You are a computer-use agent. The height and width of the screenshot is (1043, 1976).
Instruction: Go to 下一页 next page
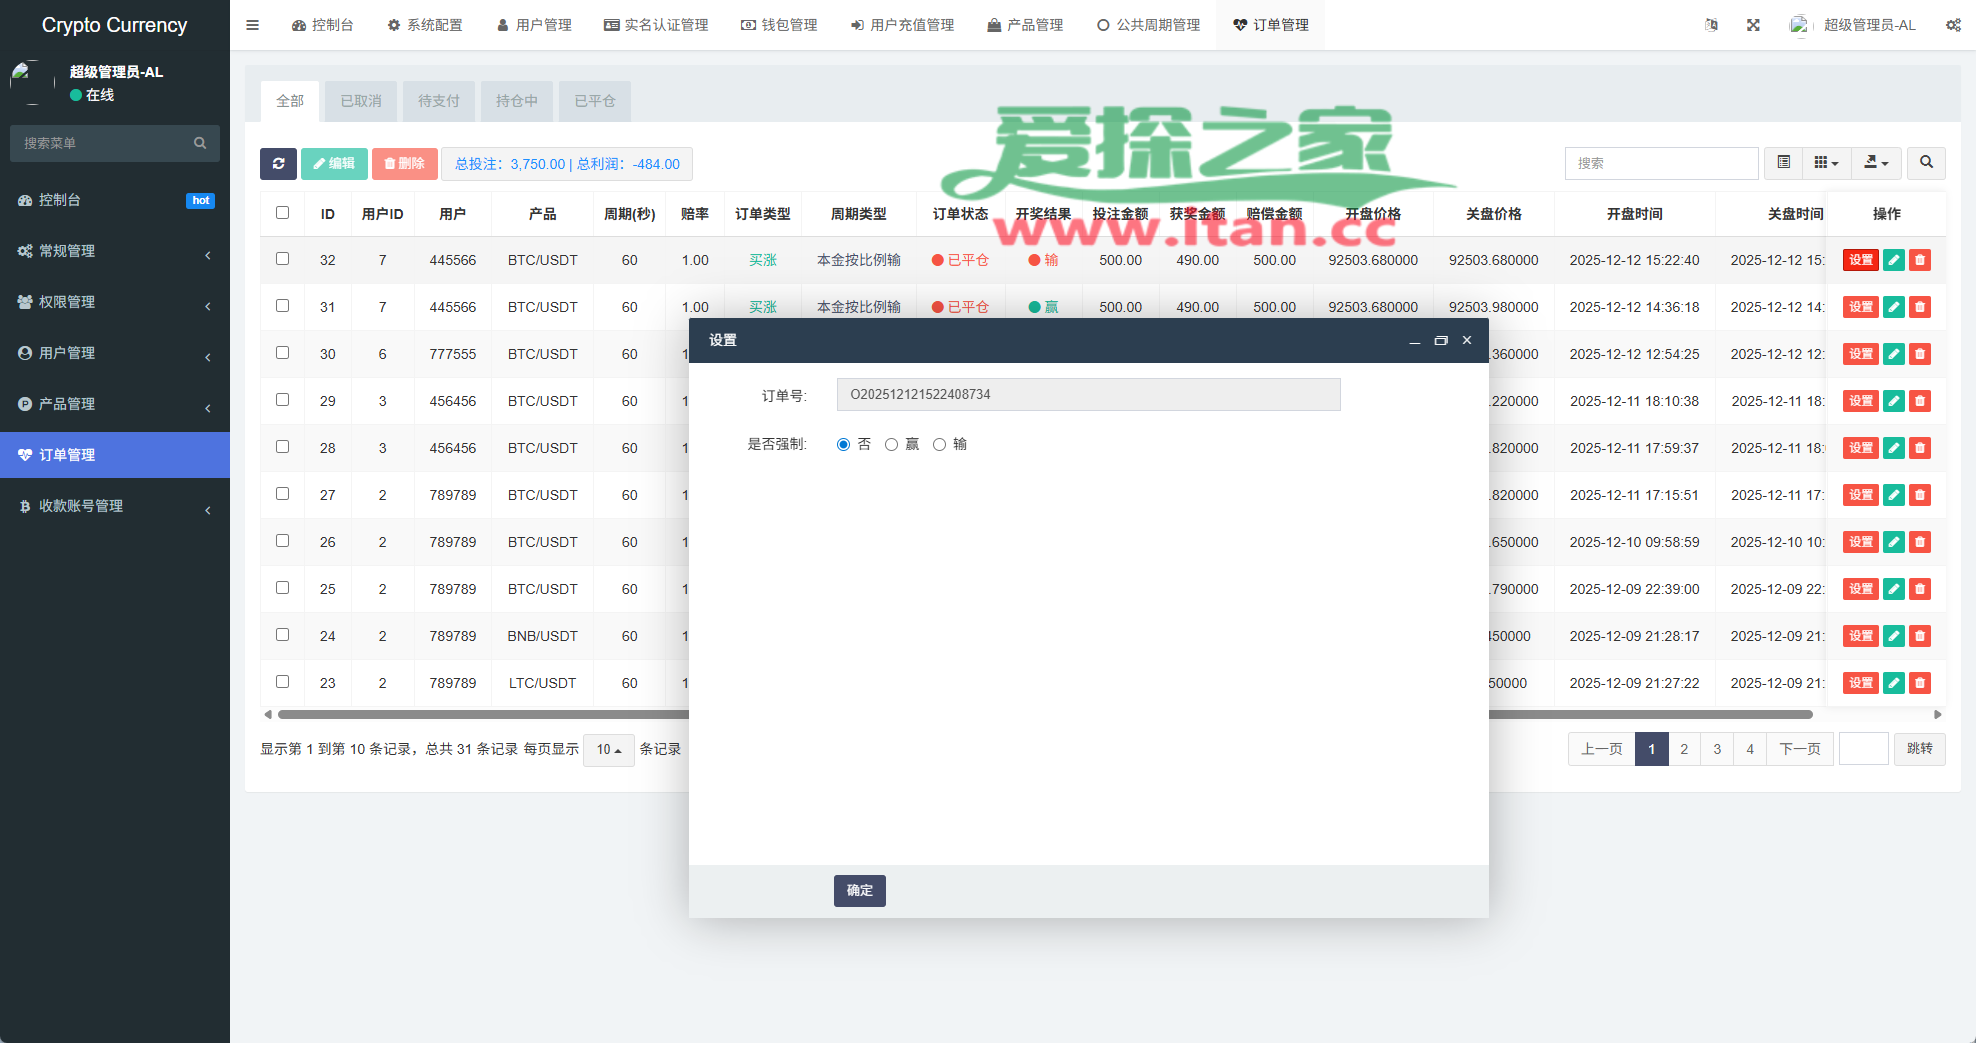click(x=1799, y=749)
